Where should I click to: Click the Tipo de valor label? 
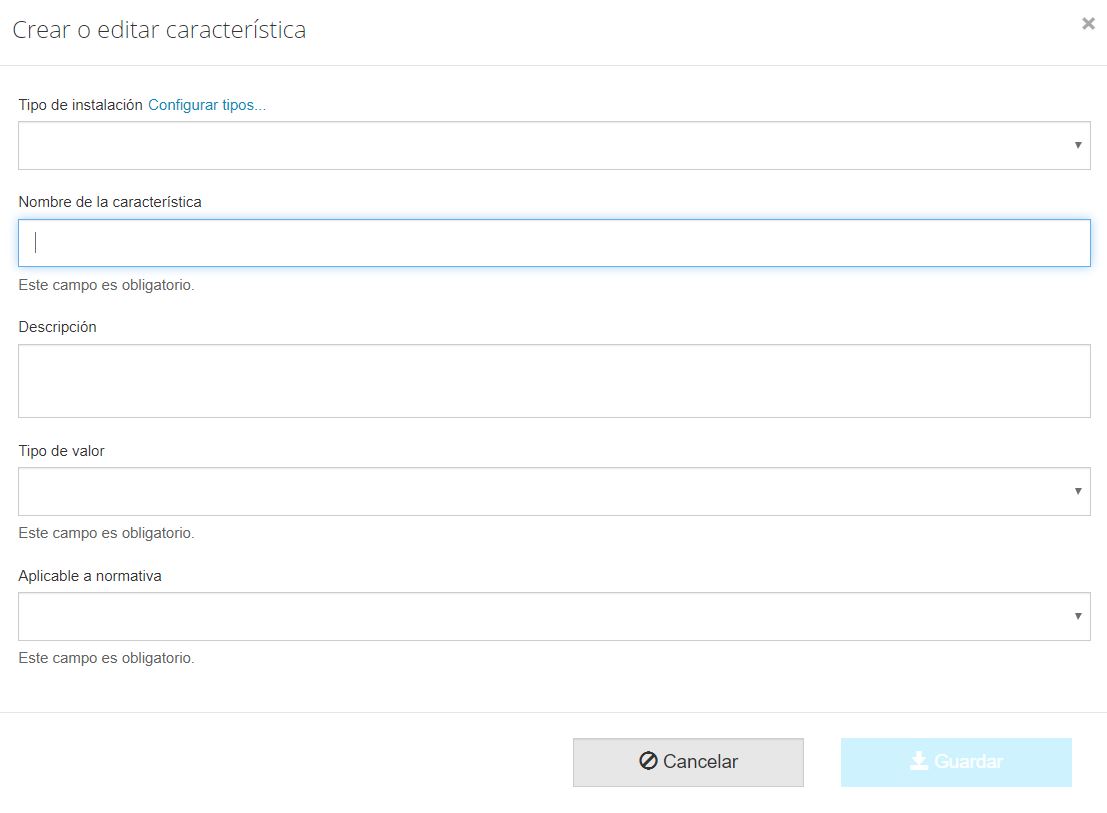(x=62, y=451)
